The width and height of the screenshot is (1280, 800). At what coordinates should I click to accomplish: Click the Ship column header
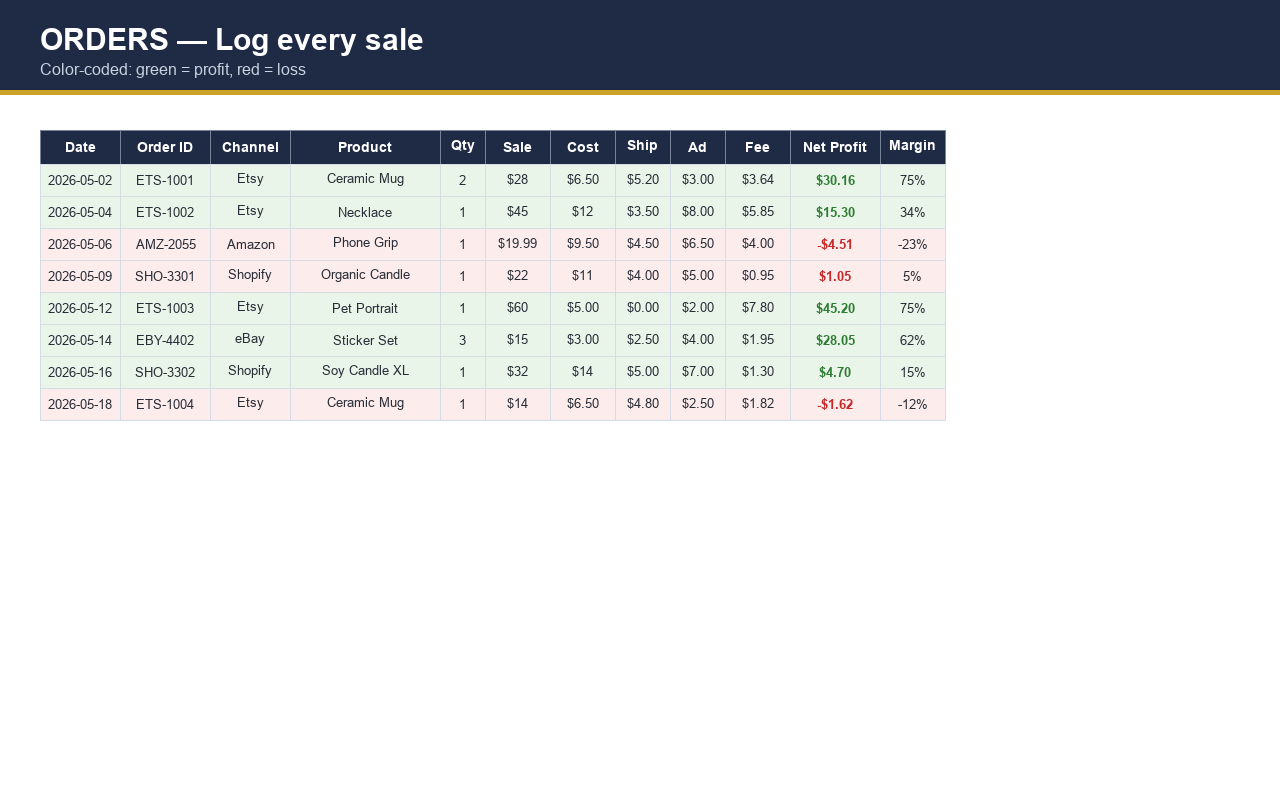click(x=643, y=147)
